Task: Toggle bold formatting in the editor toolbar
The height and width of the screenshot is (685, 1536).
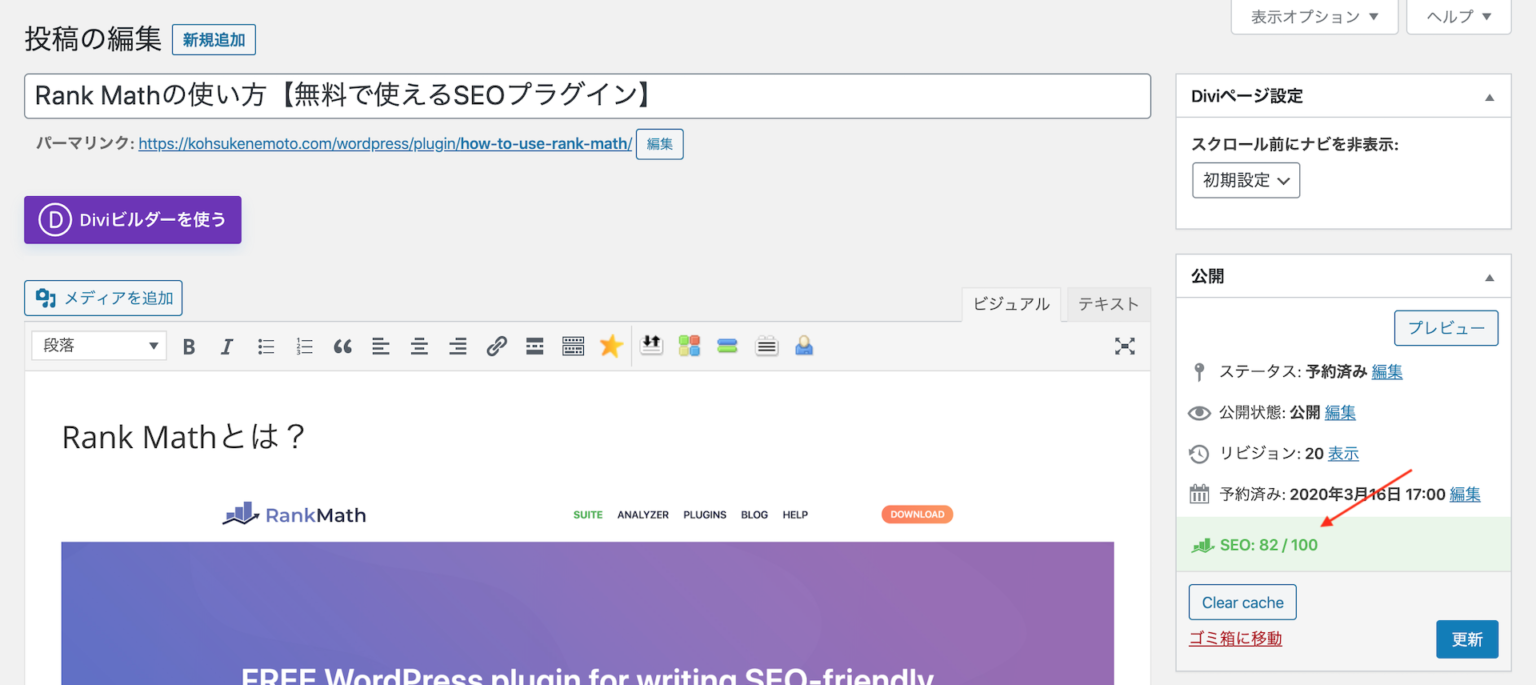Action: click(189, 345)
